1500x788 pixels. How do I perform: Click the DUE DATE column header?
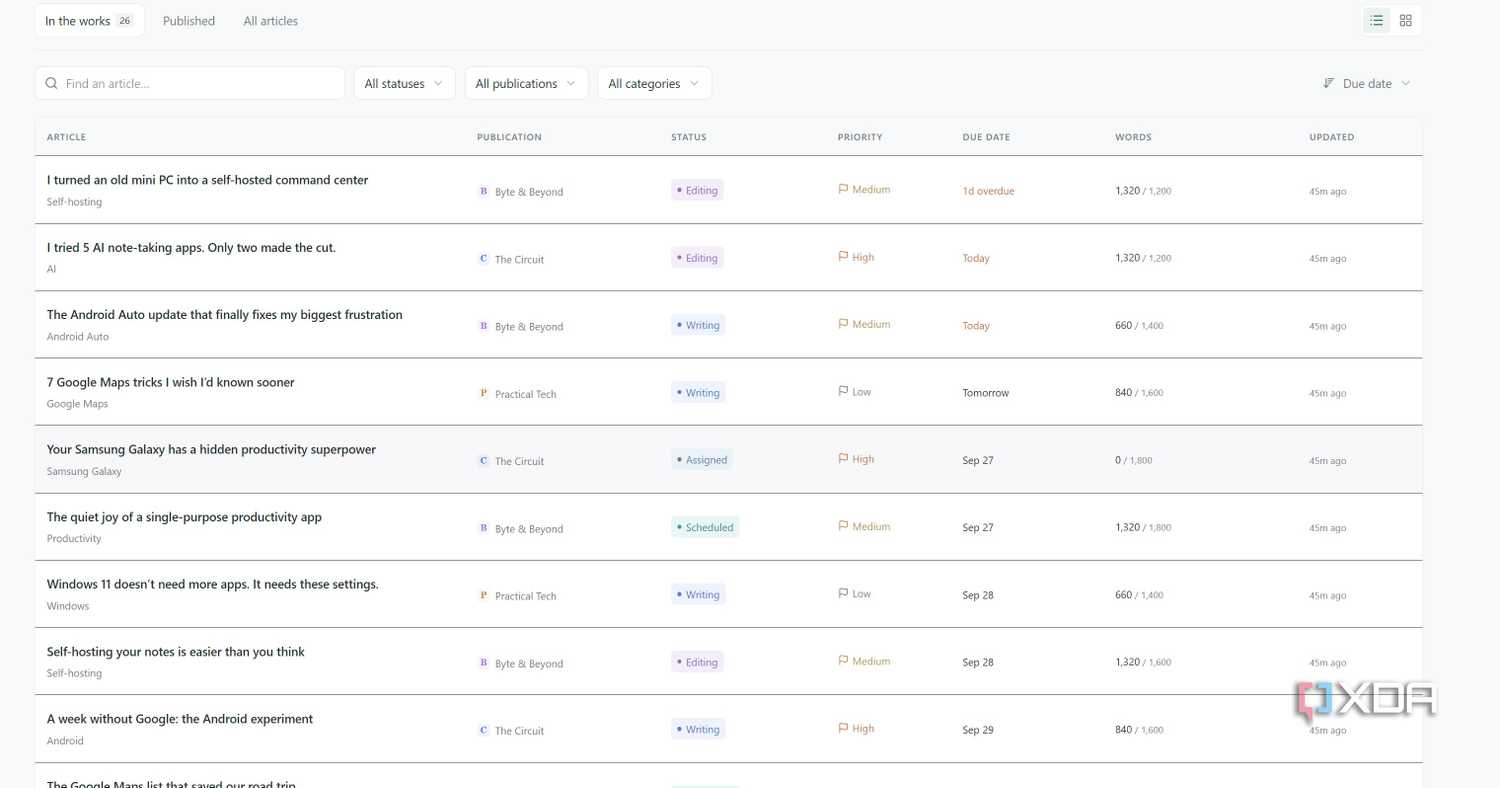coord(986,137)
